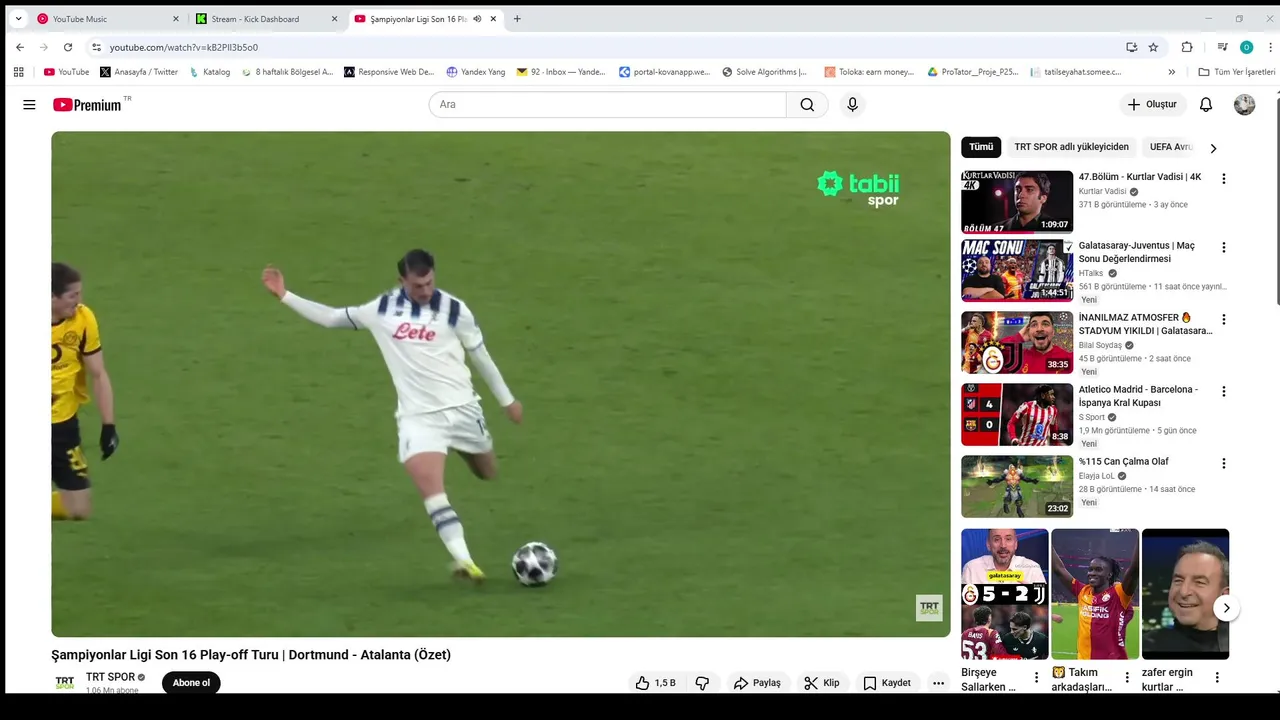
Task: Open Tüm Yer İşaretleri folder
Action: point(1237,72)
